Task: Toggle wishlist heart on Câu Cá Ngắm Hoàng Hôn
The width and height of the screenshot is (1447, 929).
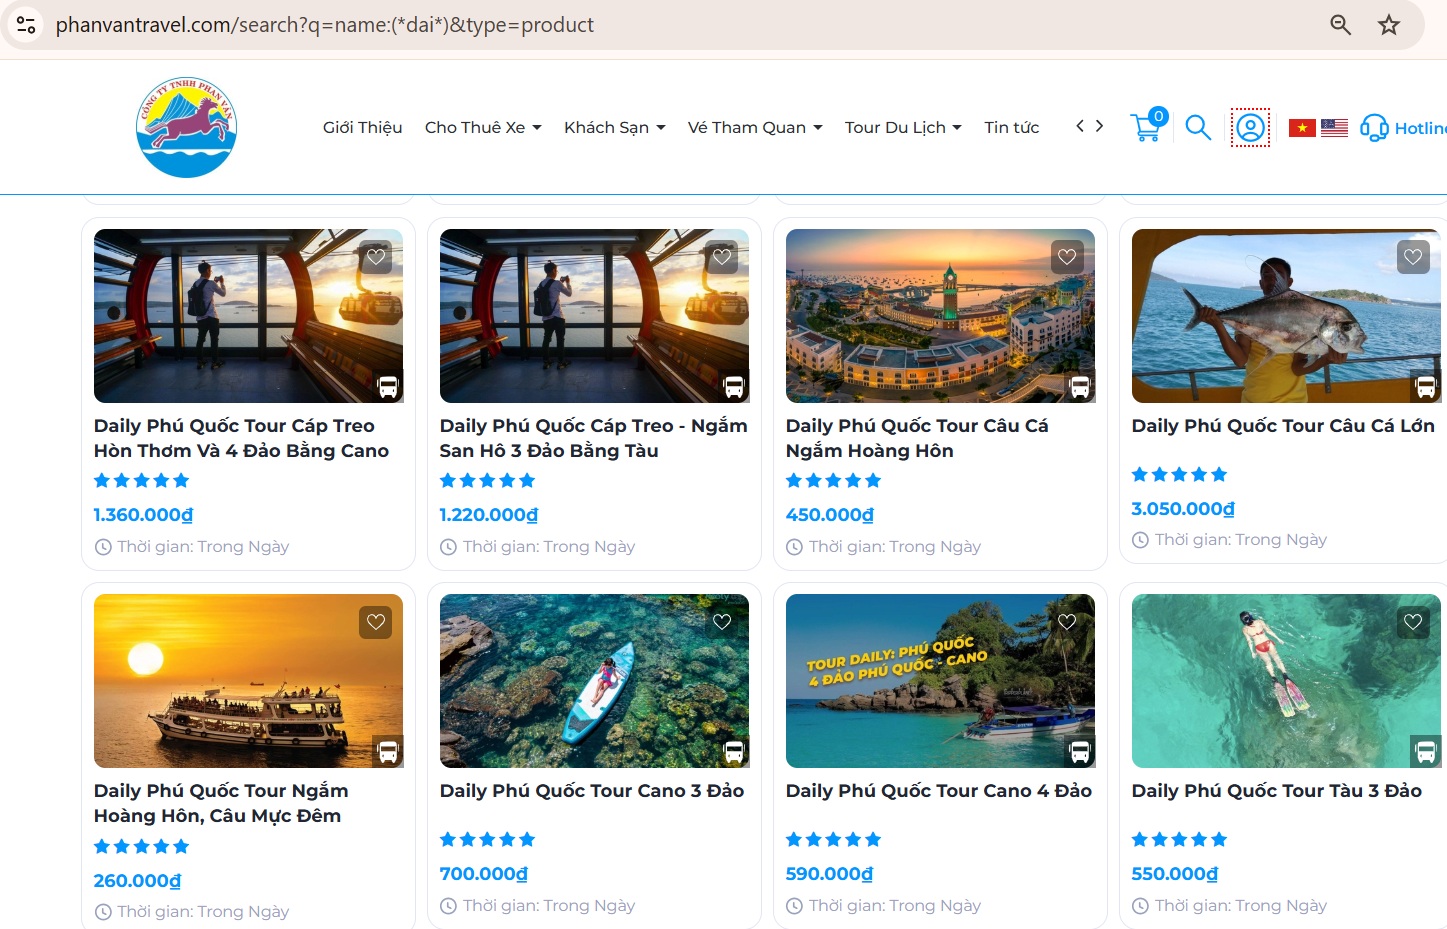Action: tap(1067, 257)
